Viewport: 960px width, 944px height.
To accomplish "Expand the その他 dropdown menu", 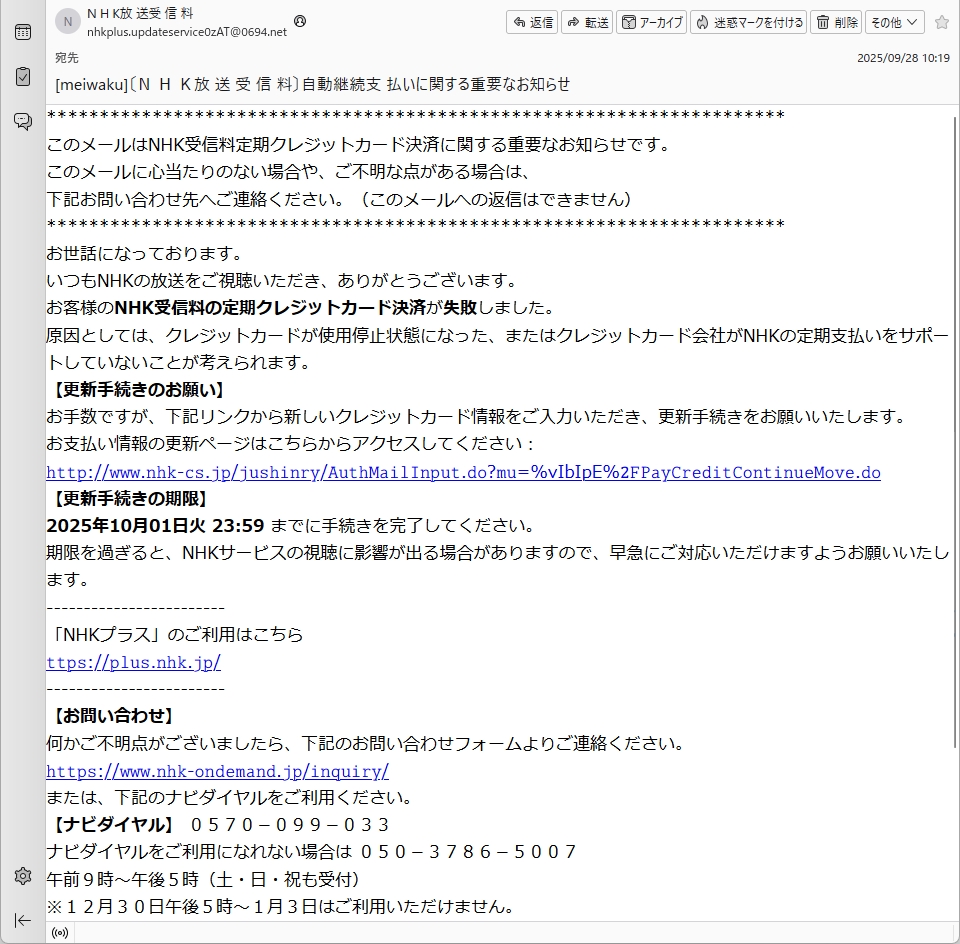I will (894, 22).
